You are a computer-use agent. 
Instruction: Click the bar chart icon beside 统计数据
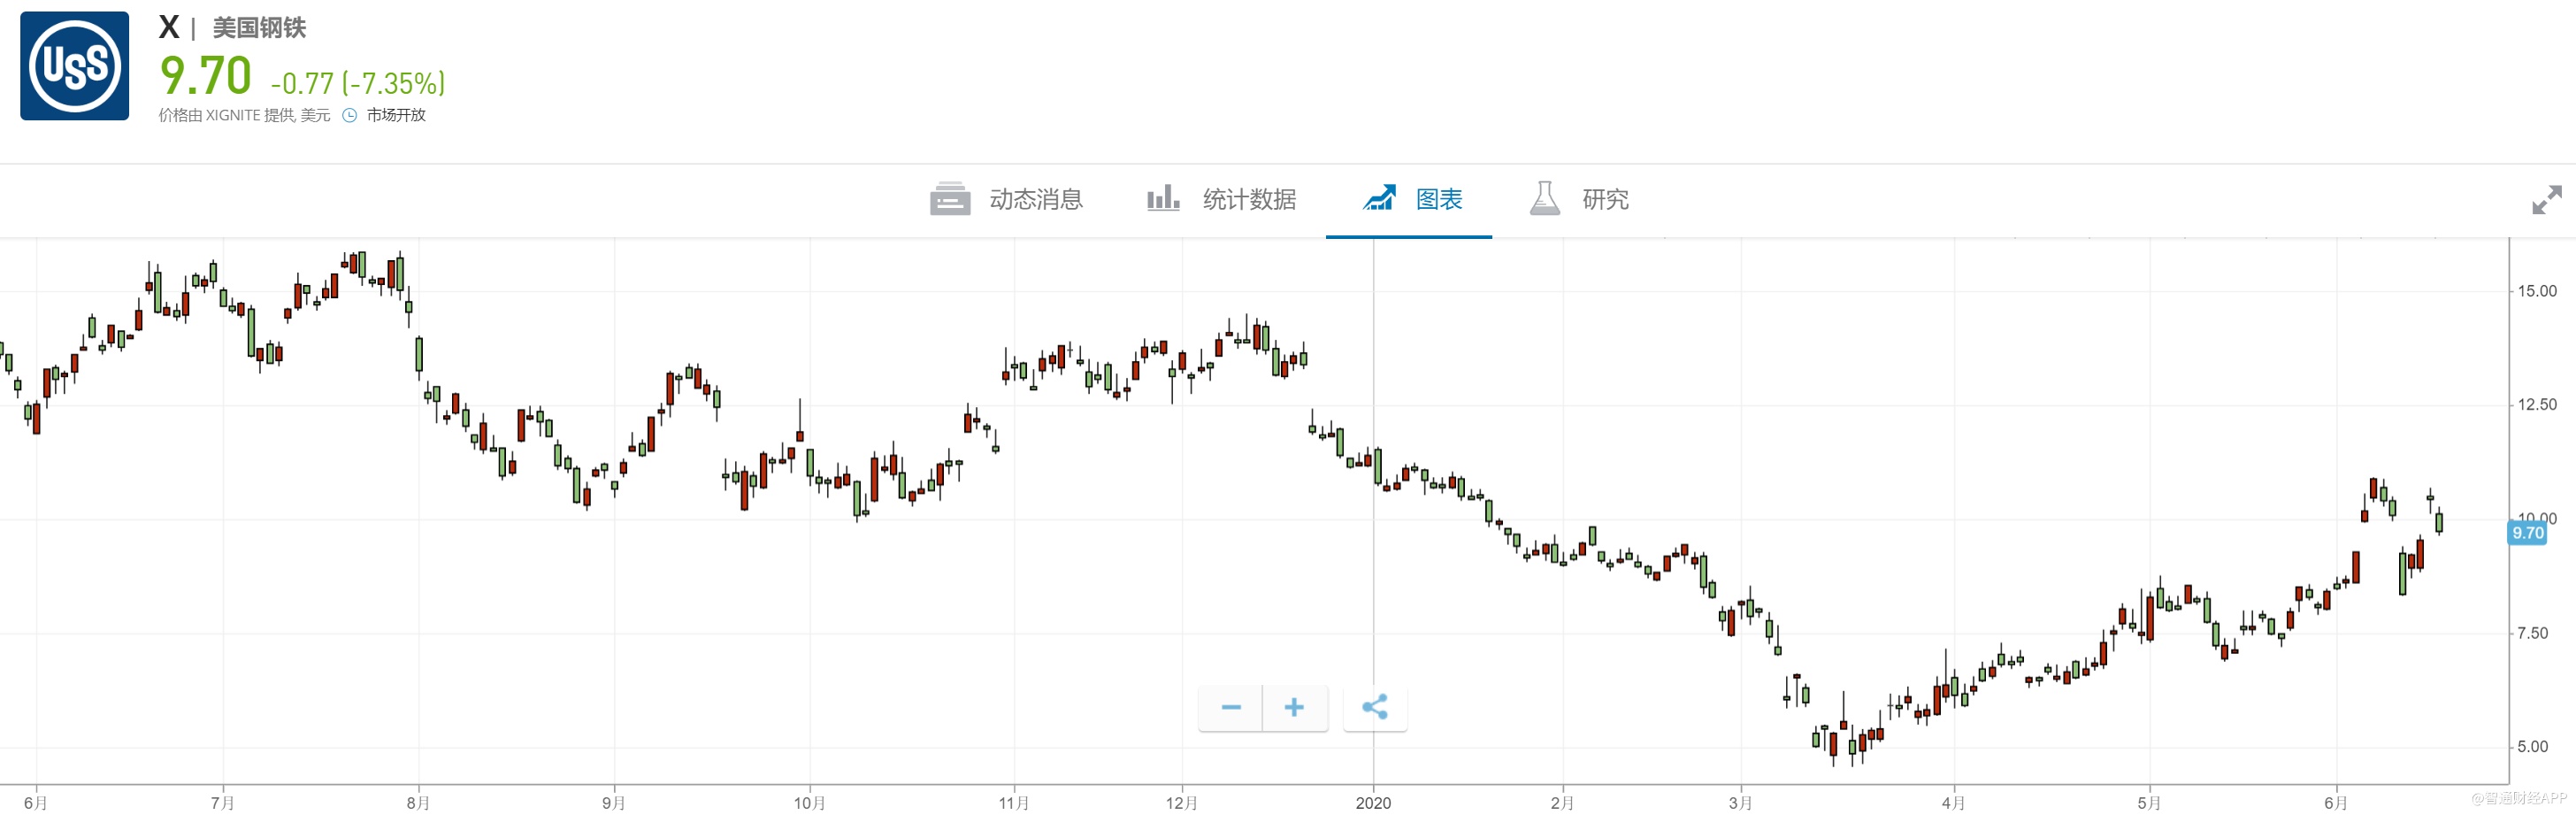click(1162, 198)
